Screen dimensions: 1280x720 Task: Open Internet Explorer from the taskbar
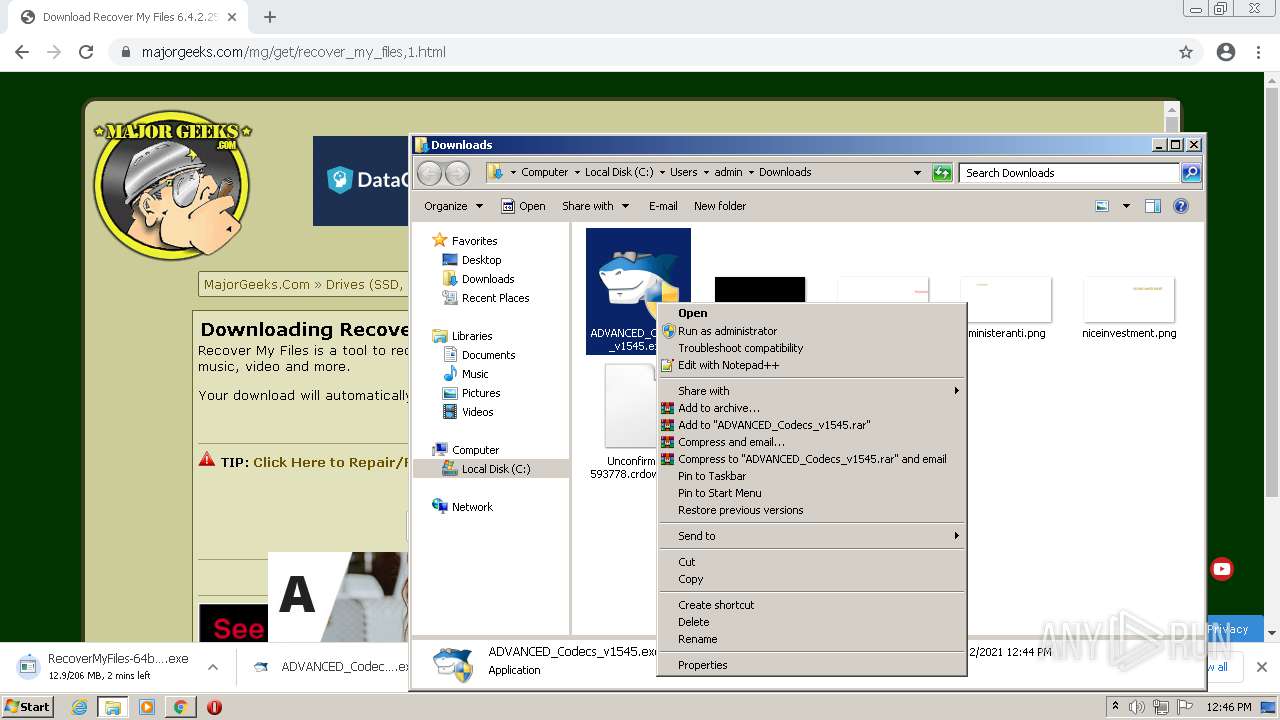(79, 707)
